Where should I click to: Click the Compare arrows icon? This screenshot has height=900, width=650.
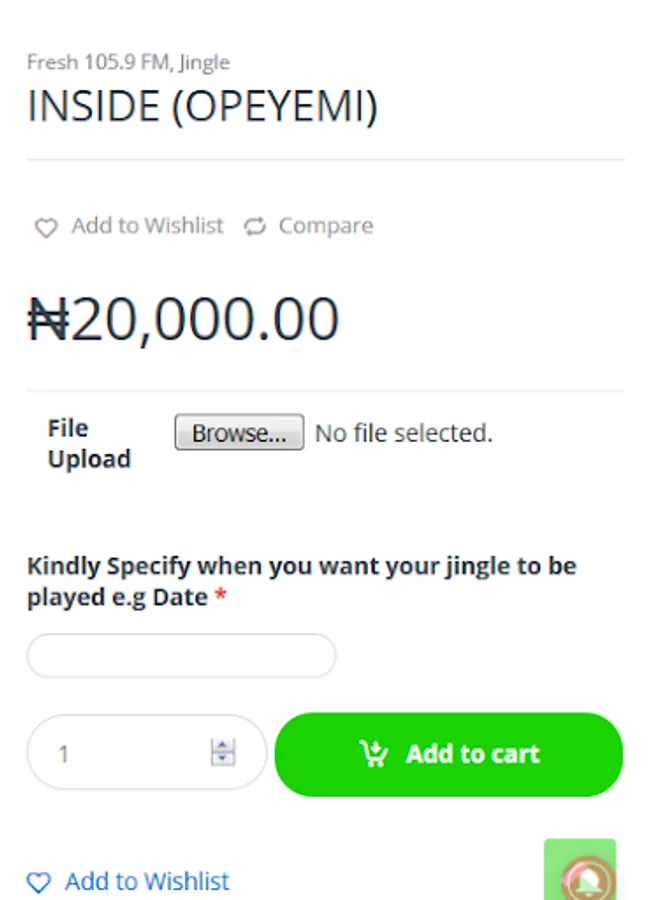point(256,227)
